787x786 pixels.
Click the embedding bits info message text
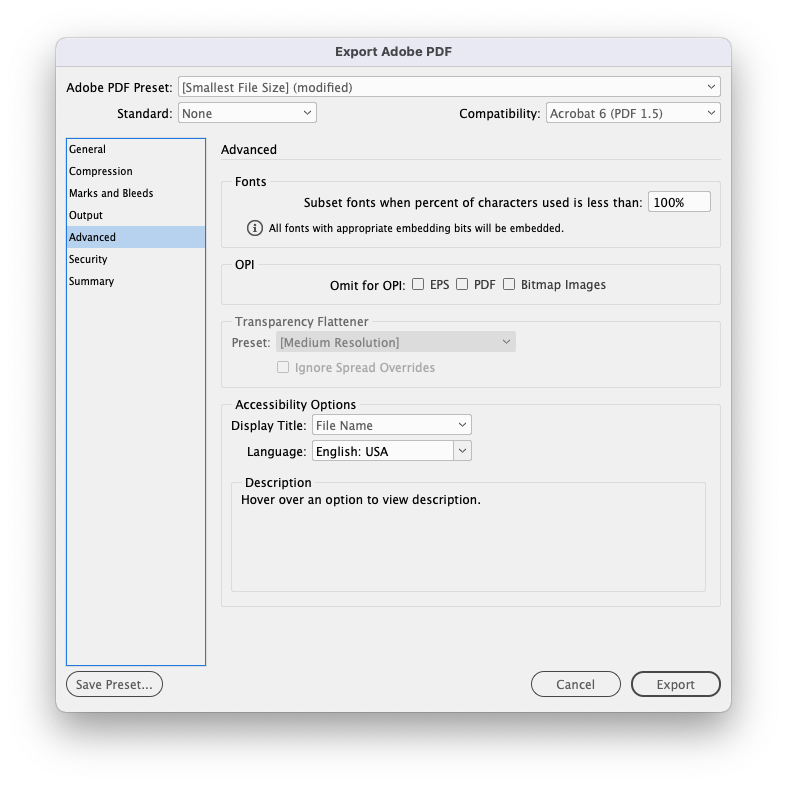[x=416, y=228]
